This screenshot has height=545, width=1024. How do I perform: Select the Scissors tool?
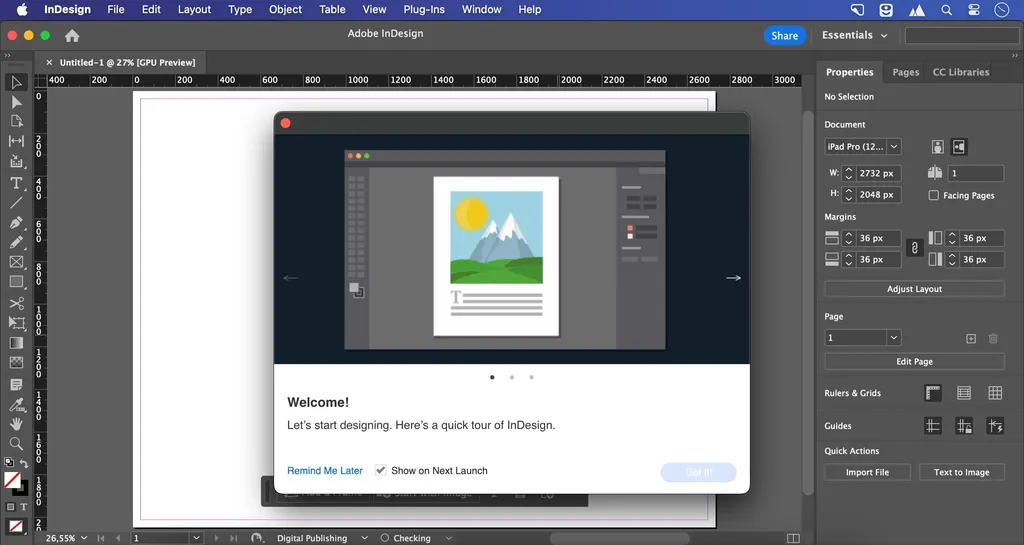point(16,304)
